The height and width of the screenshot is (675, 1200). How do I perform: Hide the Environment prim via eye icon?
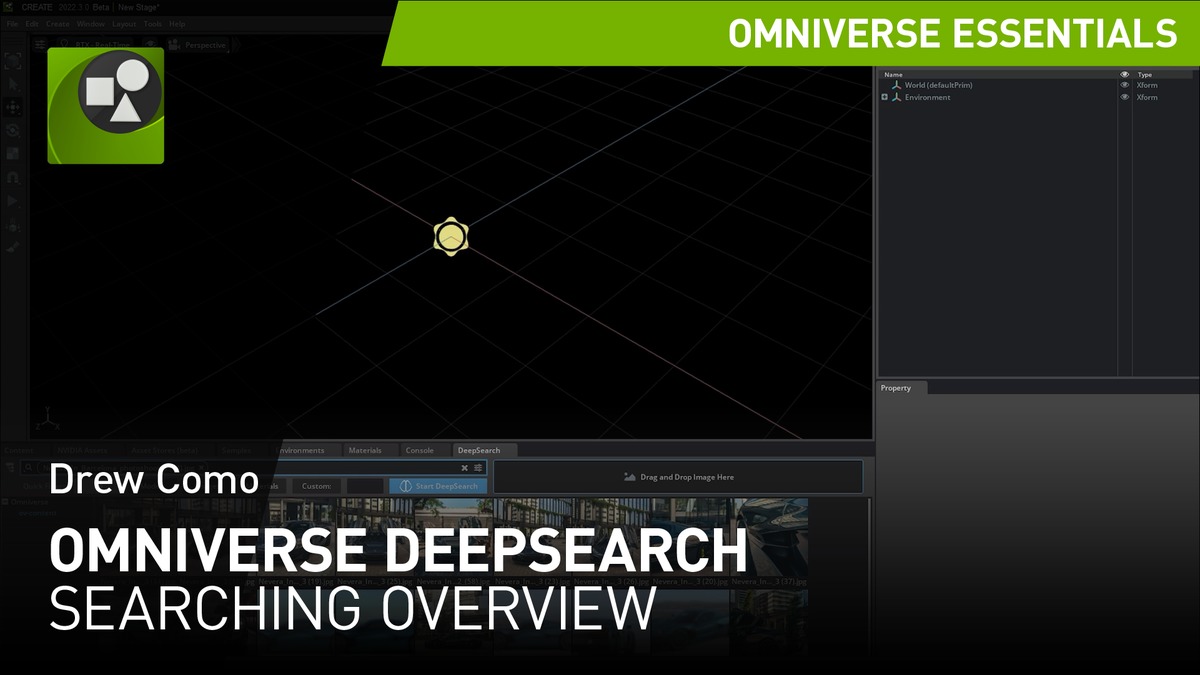click(1124, 97)
